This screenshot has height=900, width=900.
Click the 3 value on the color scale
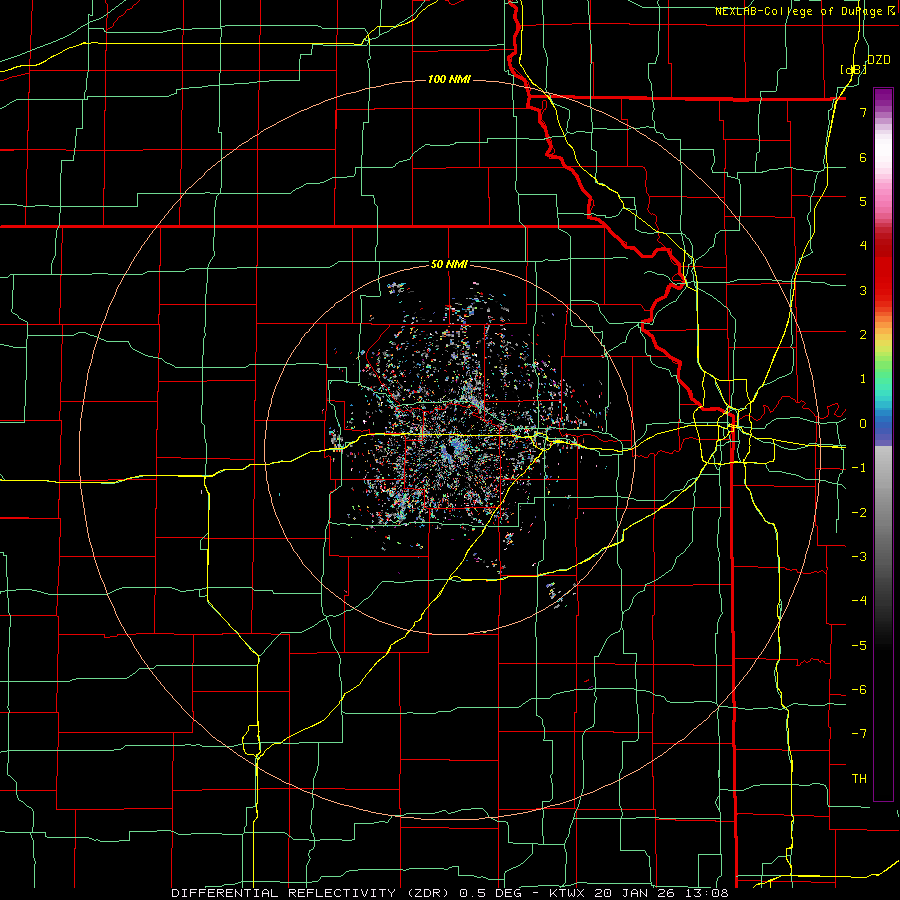coord(863,290)
